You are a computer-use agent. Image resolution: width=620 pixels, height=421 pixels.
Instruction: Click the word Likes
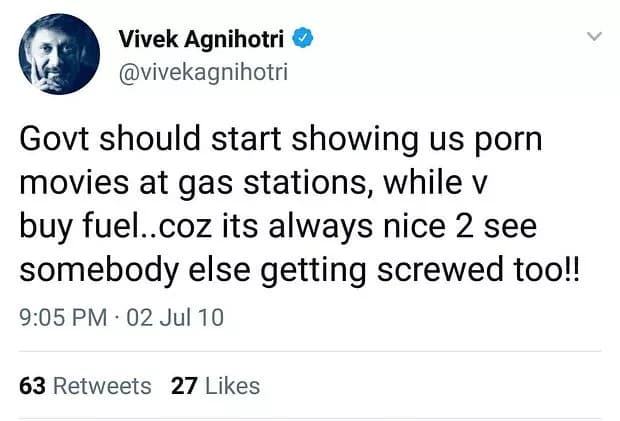pos(230,385)
